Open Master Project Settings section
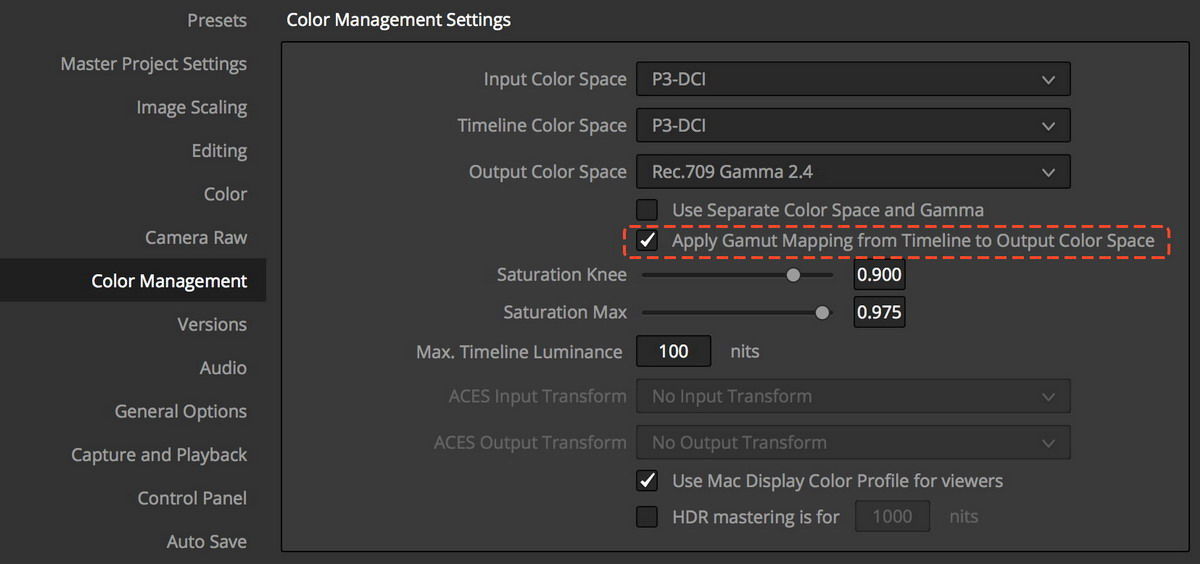The width and height of the screenshot is (1200, 564). point(153,64)
